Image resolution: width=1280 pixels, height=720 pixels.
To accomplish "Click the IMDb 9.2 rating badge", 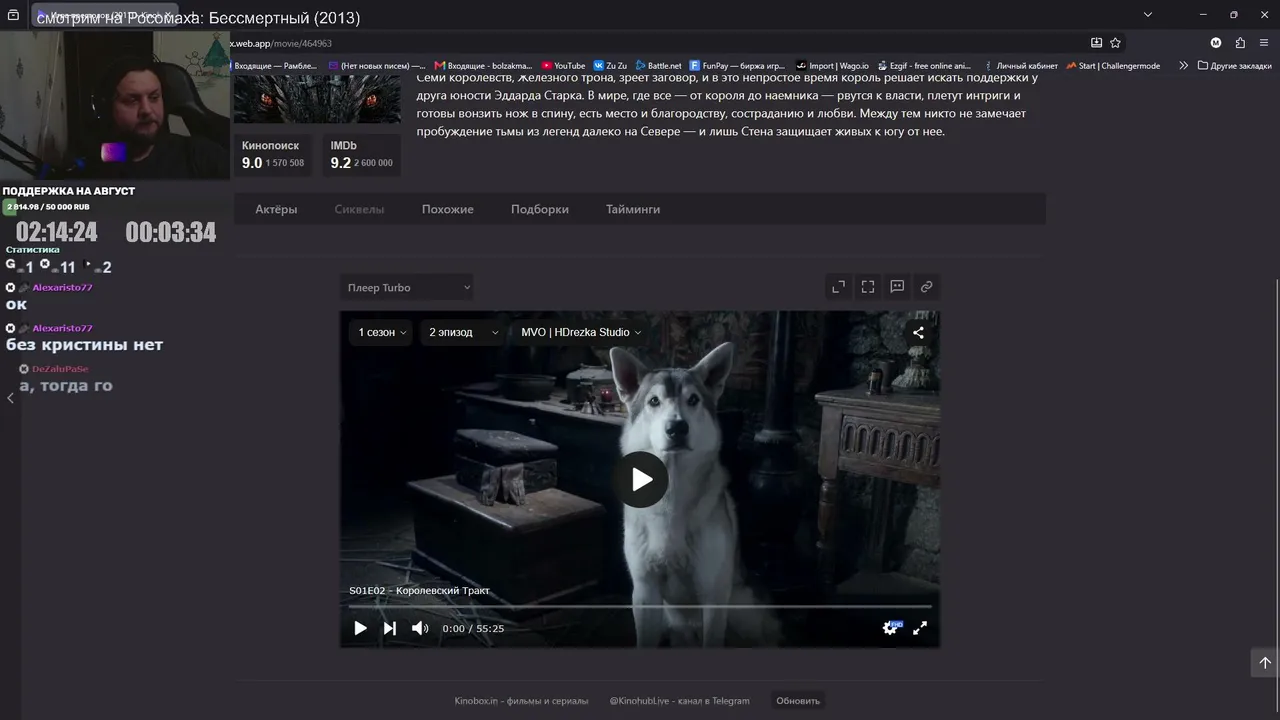I will pyautogui.click(x=361, y=155).
